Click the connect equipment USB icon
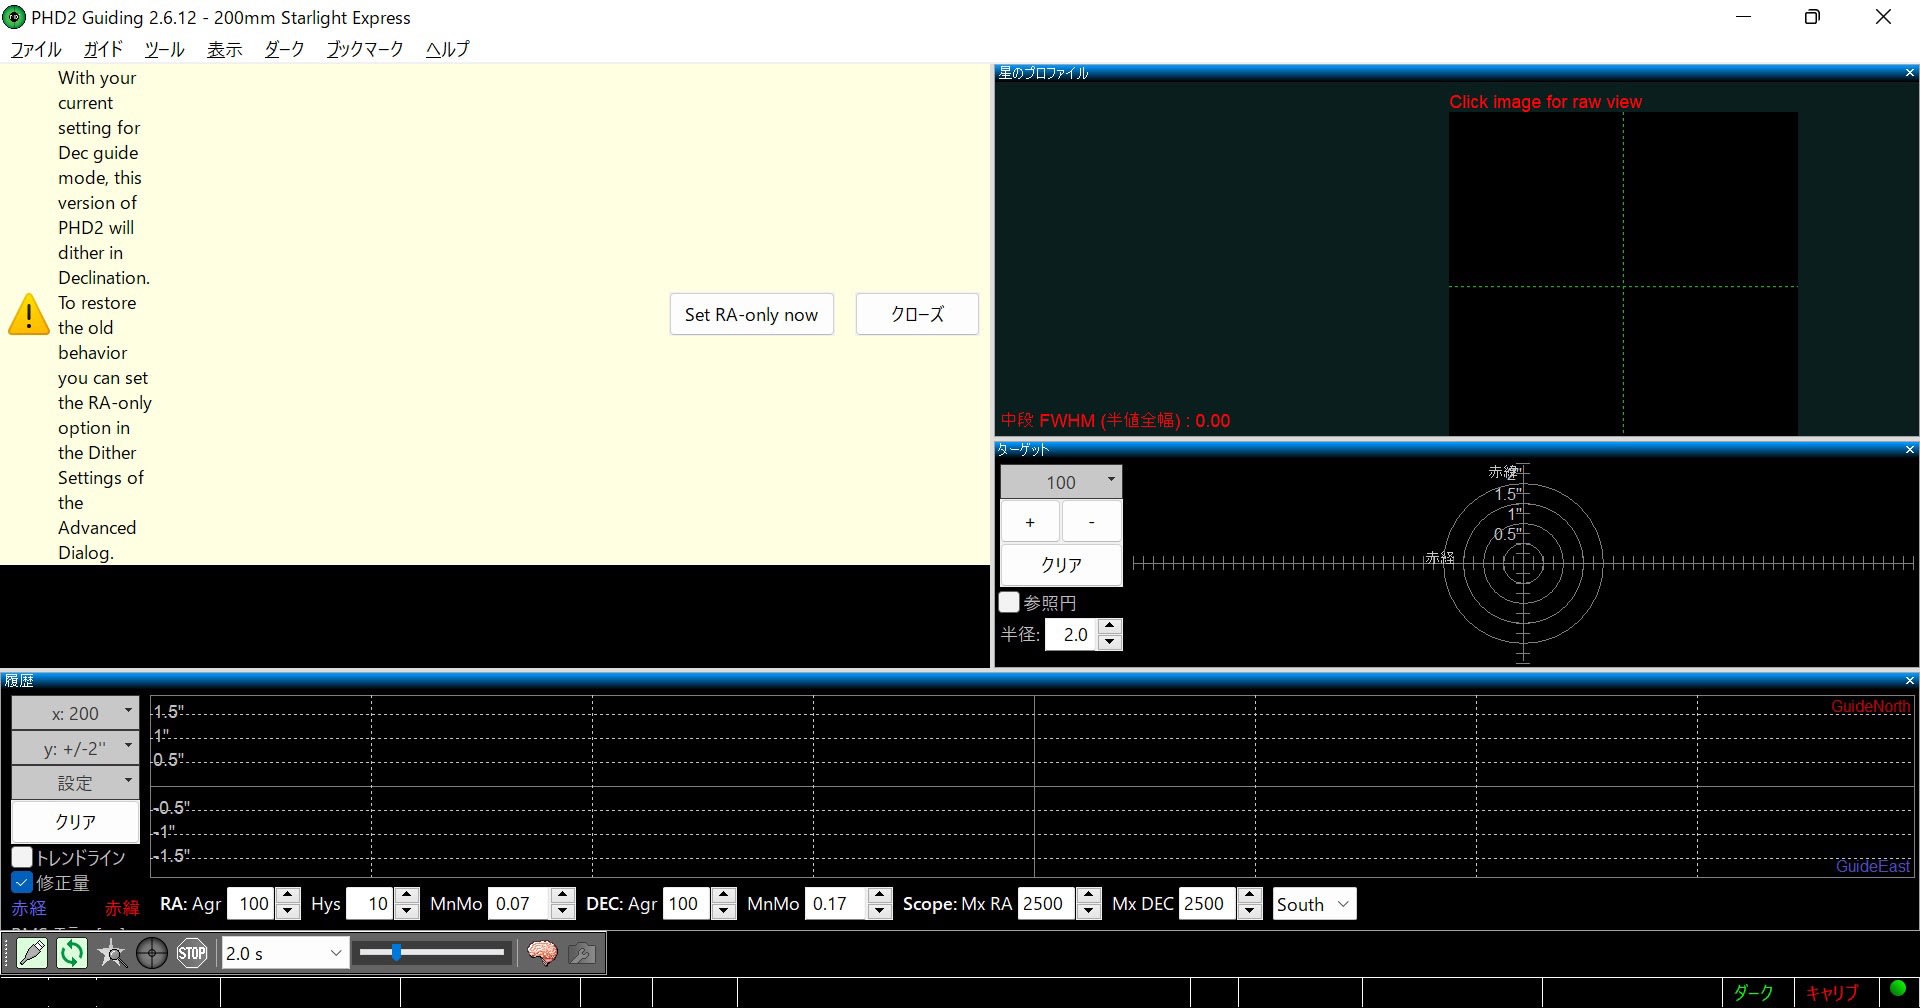This screenshot has width=1920, height=1008. [32, 953]
